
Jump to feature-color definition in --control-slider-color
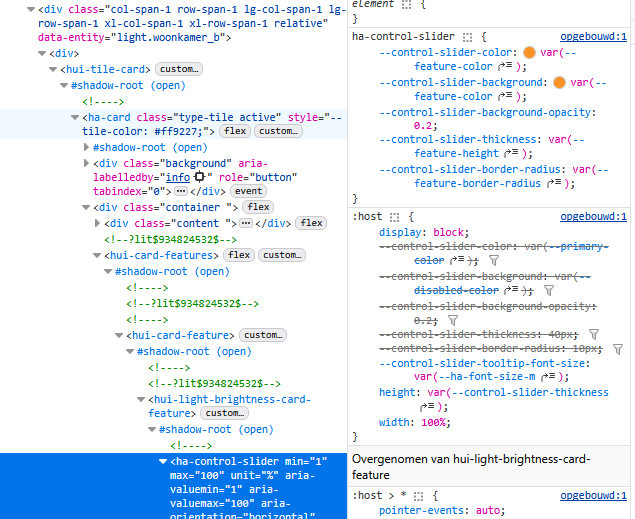click(x=505, y=66)
